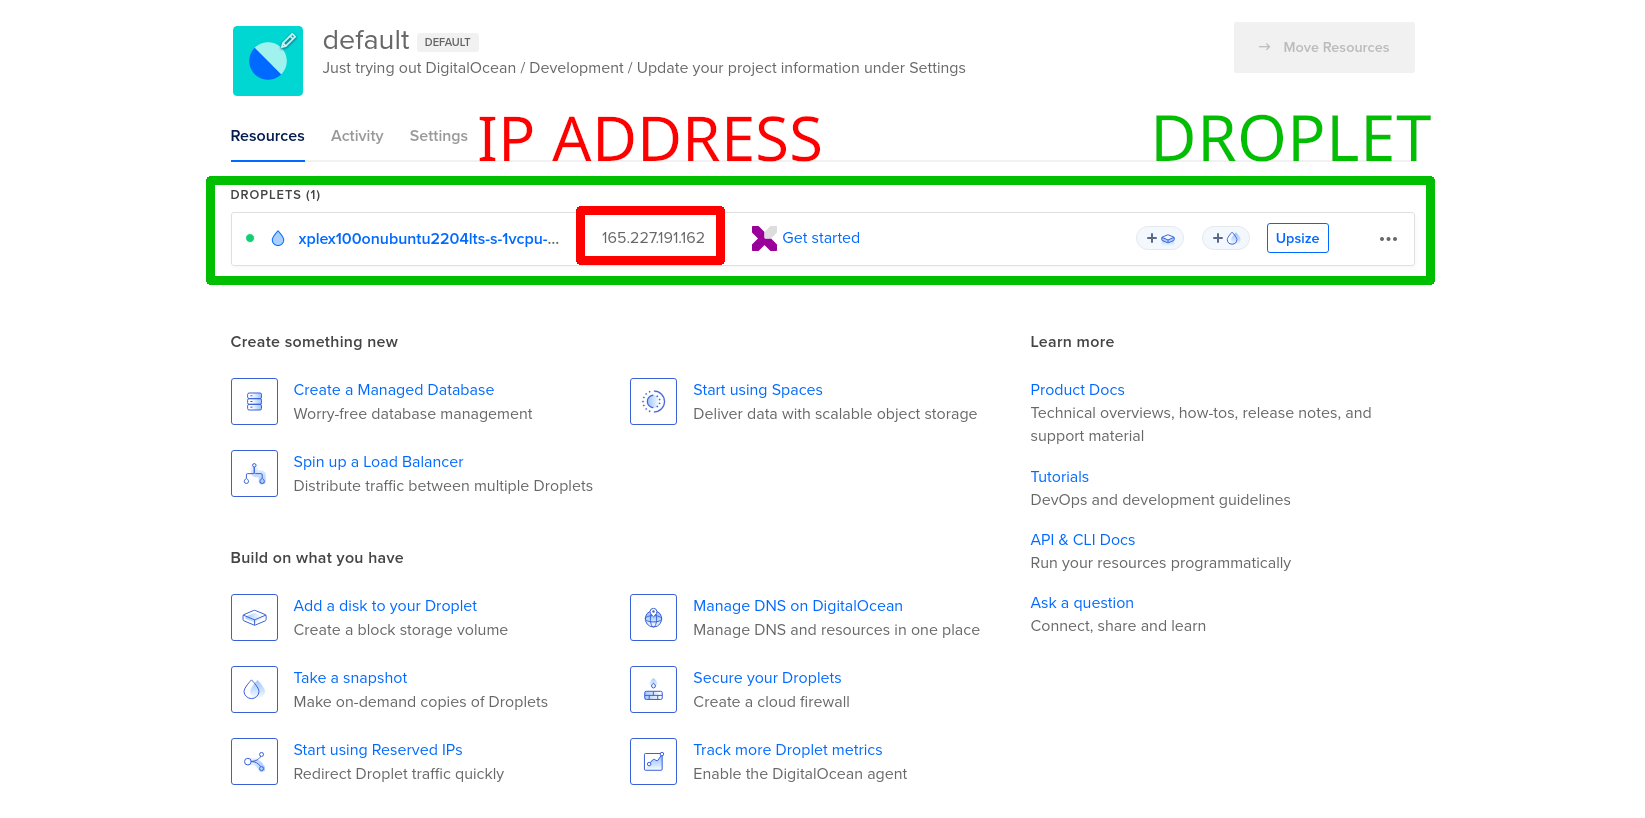The height and width of the screenshot is (818, 1645).
Task: Click the DEFAULT badge next to project name
Action: click(447, 42)
